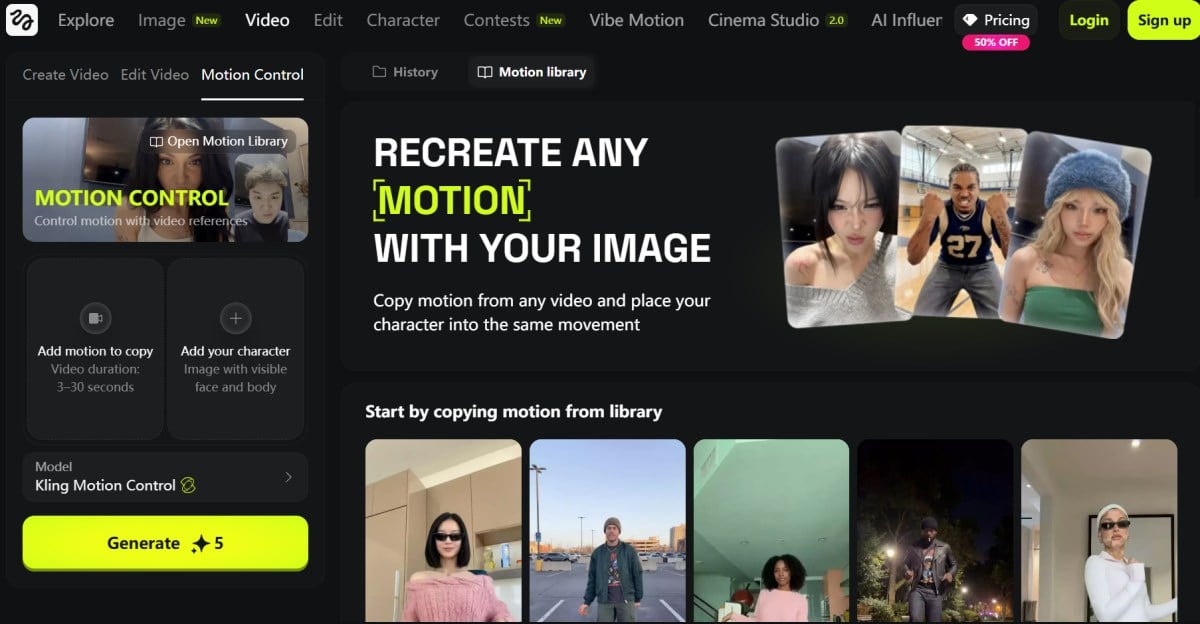
Task: Switch to the Create Video tab
Action: (x=65, y=74)
